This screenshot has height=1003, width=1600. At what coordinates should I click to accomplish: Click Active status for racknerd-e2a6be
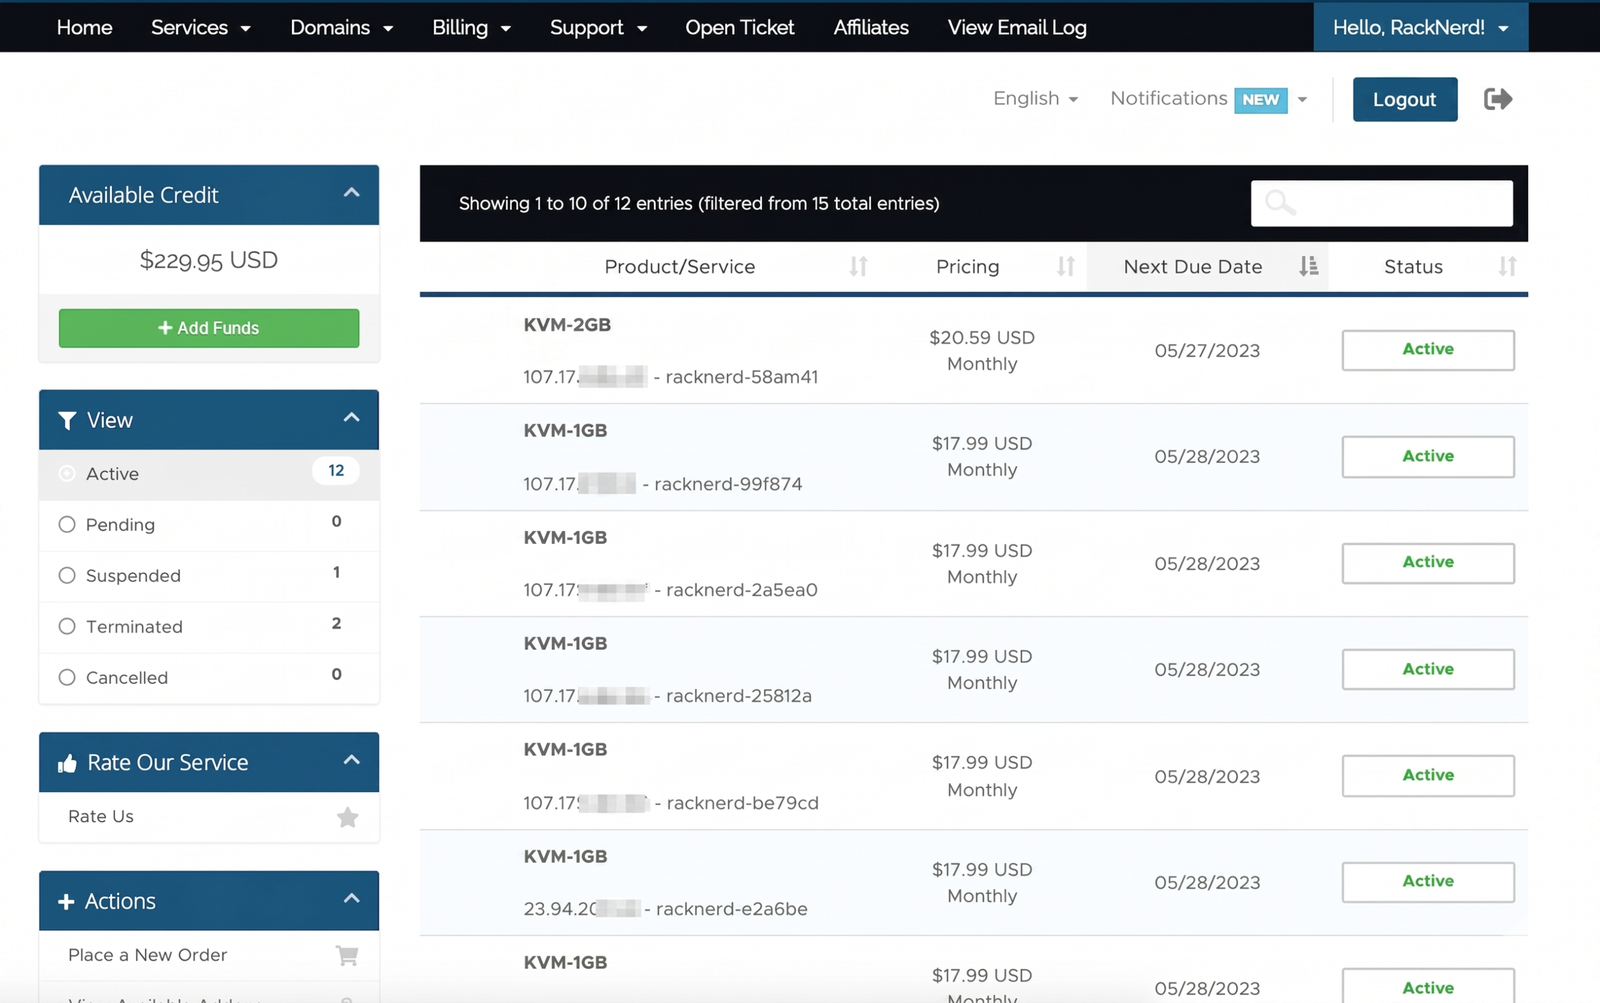coord(1428,882)
